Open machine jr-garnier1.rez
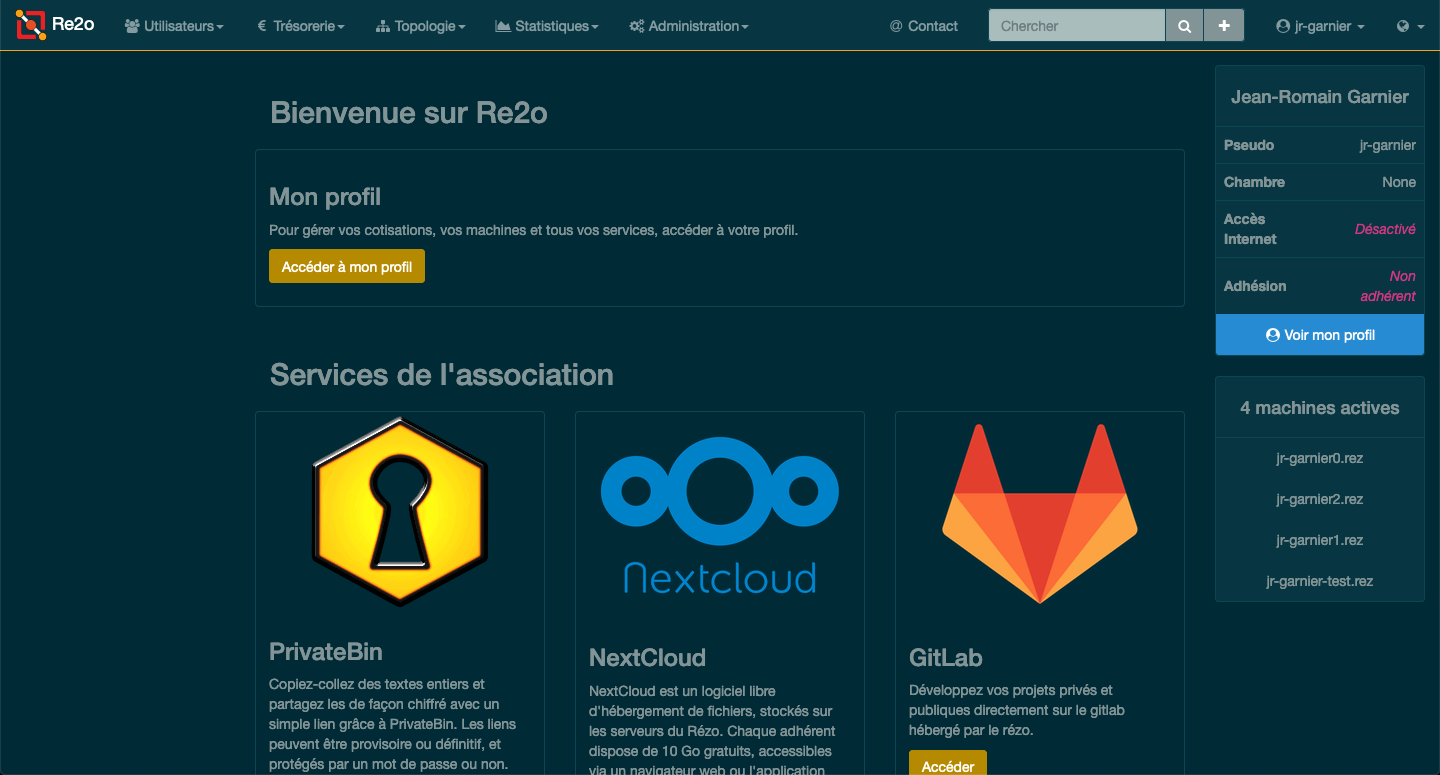The height and width of the screenshot is (775, 1440). [x=1320, y=540]
